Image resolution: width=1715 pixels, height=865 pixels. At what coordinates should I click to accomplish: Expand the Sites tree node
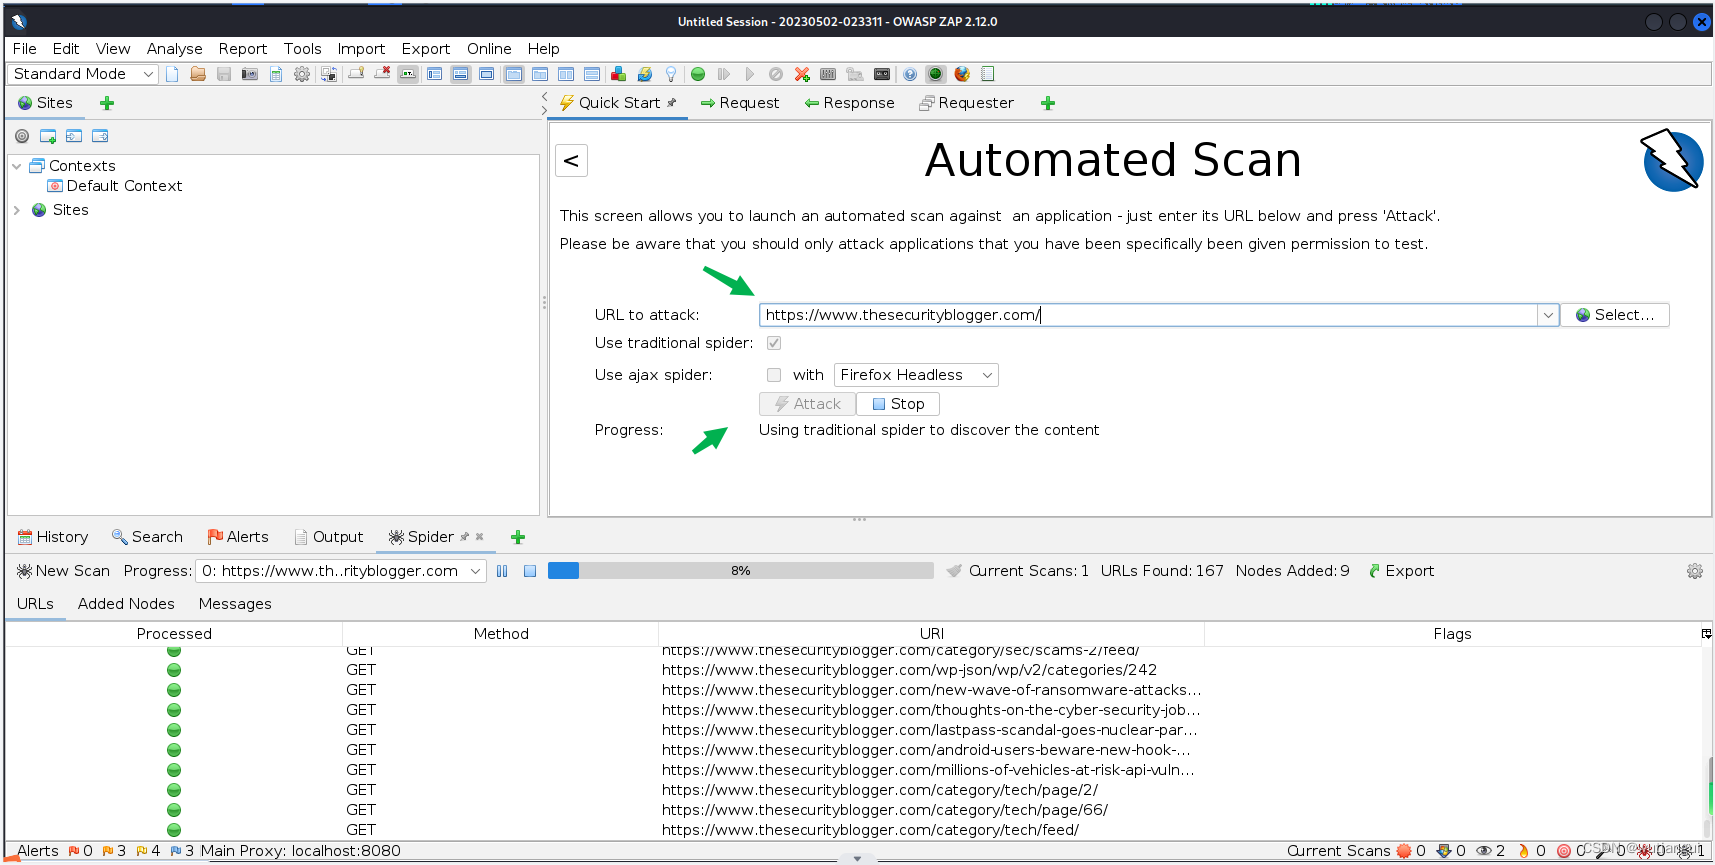pyautogui.click(x=16, y=210)
